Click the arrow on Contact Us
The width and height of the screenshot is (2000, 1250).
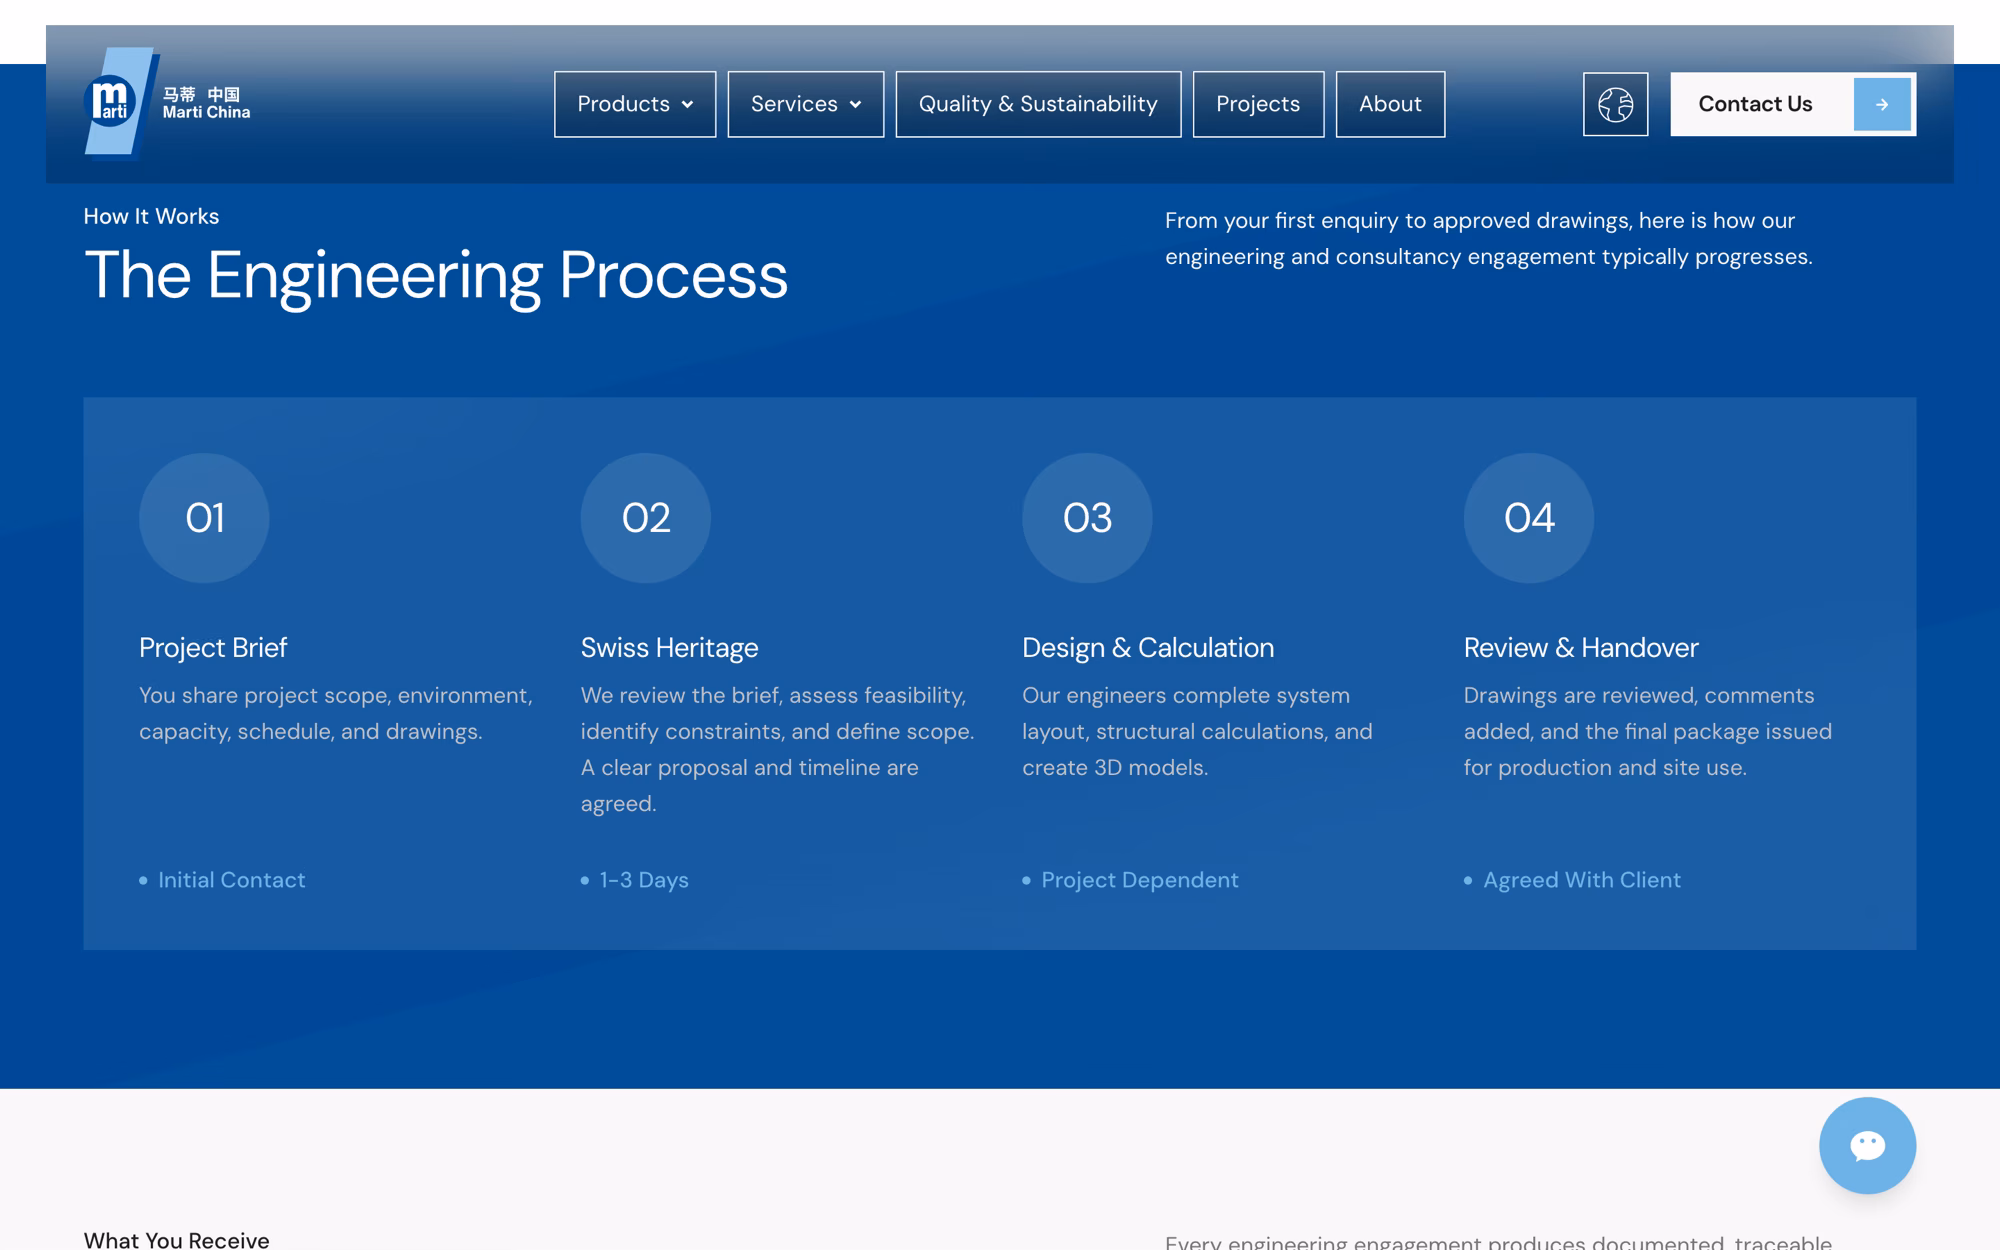tap(1882, 104)
